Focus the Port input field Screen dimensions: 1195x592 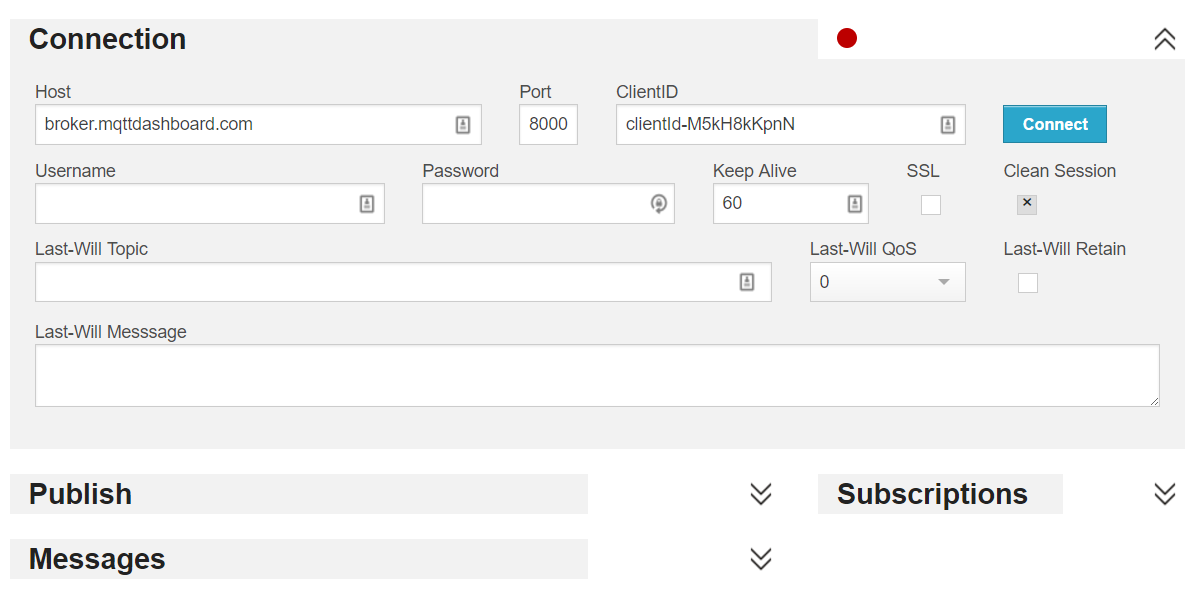(548, 125)
